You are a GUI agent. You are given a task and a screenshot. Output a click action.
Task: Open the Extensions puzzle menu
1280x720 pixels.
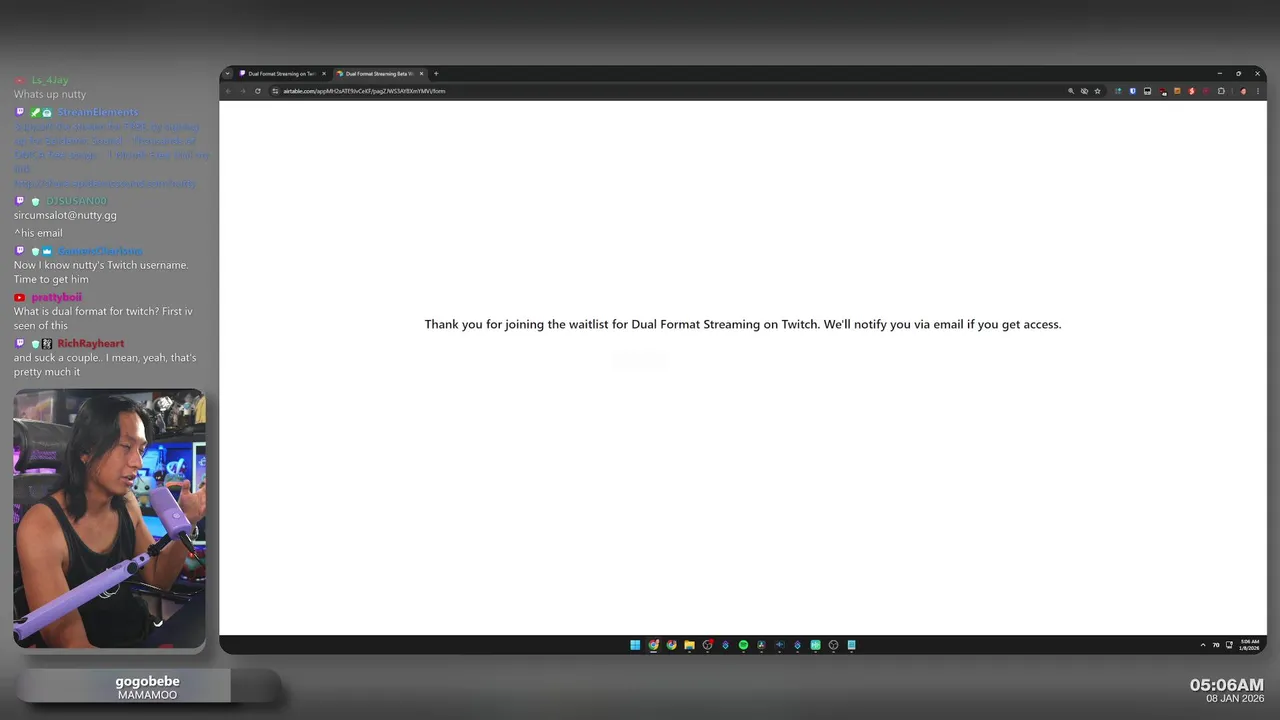1221,91
